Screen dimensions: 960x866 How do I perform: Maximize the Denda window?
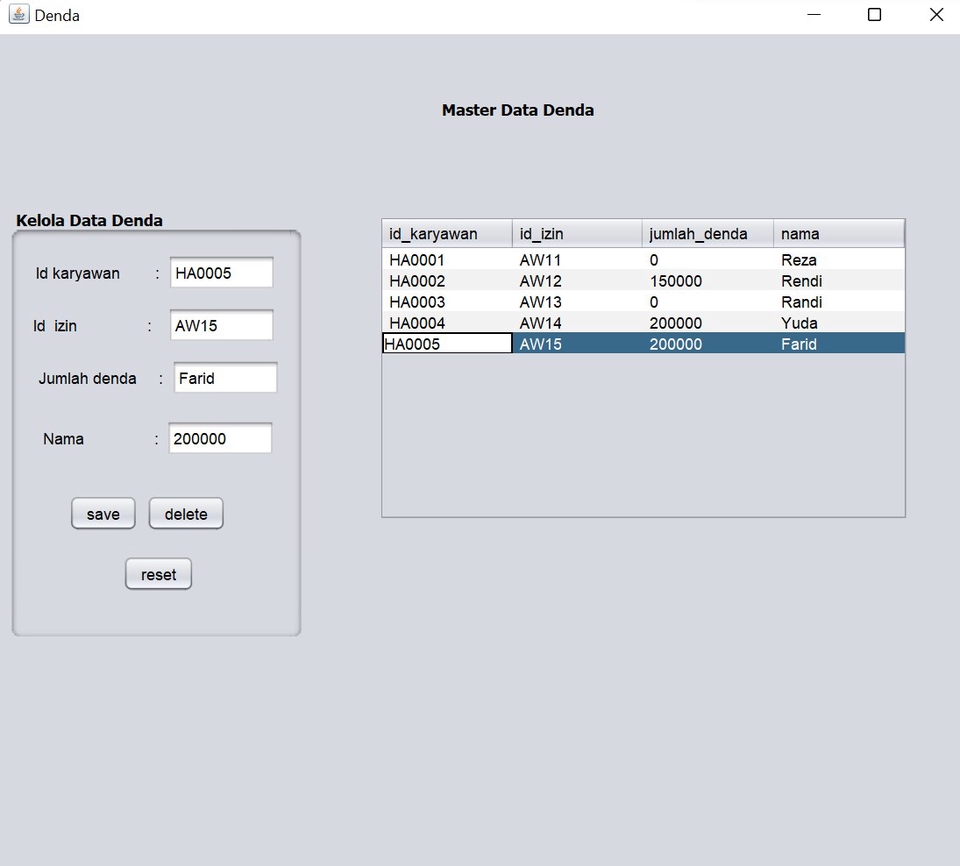(874, 15)
